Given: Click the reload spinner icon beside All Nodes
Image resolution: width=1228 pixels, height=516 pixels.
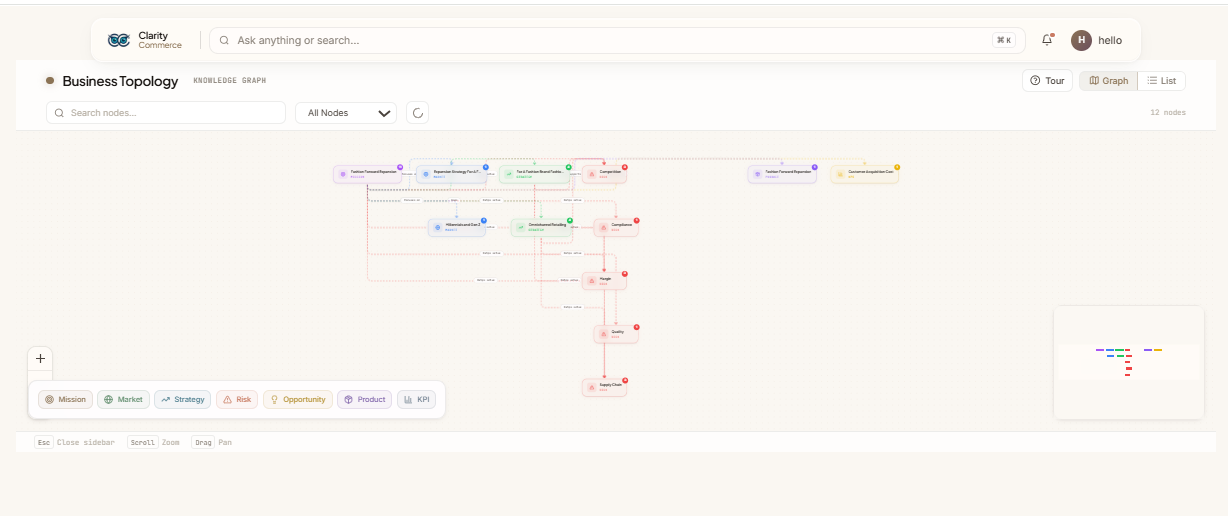Looking at the screenshot, I should click(418, 113).
